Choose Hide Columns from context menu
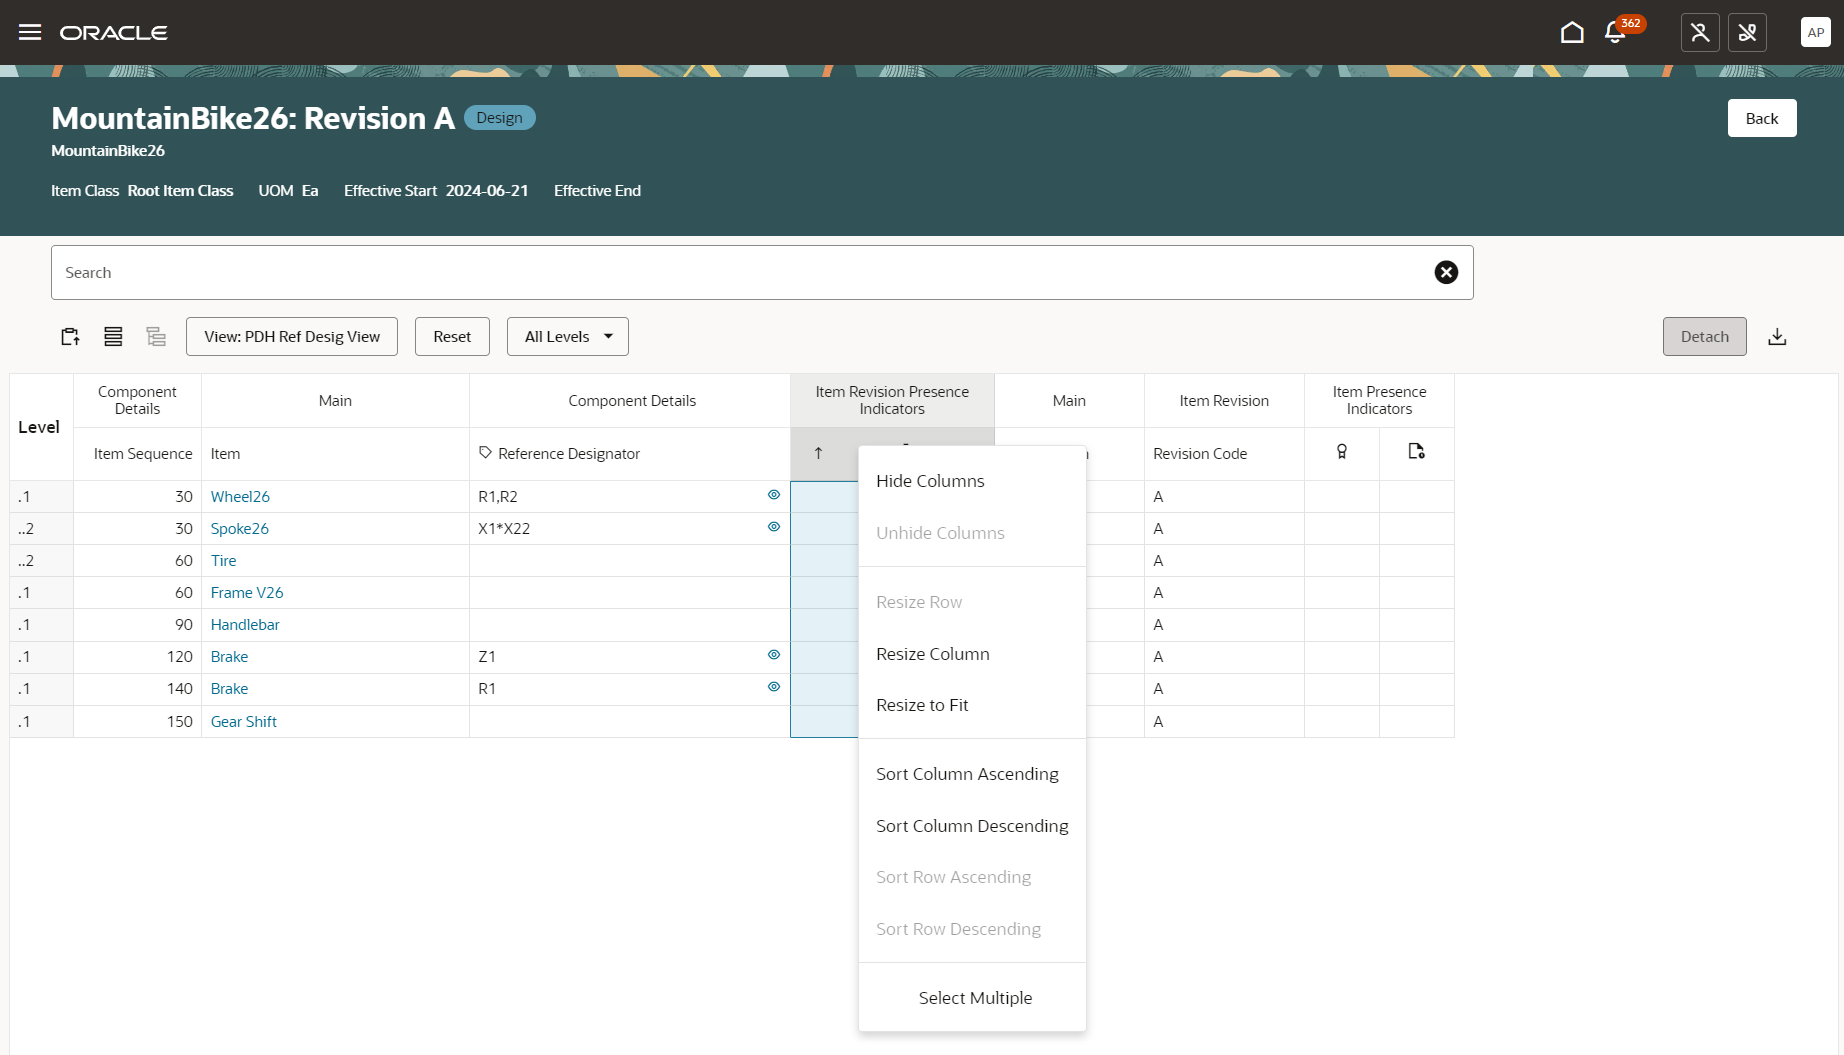This screenshot has width=1844, height=1055. click(972, 481)
